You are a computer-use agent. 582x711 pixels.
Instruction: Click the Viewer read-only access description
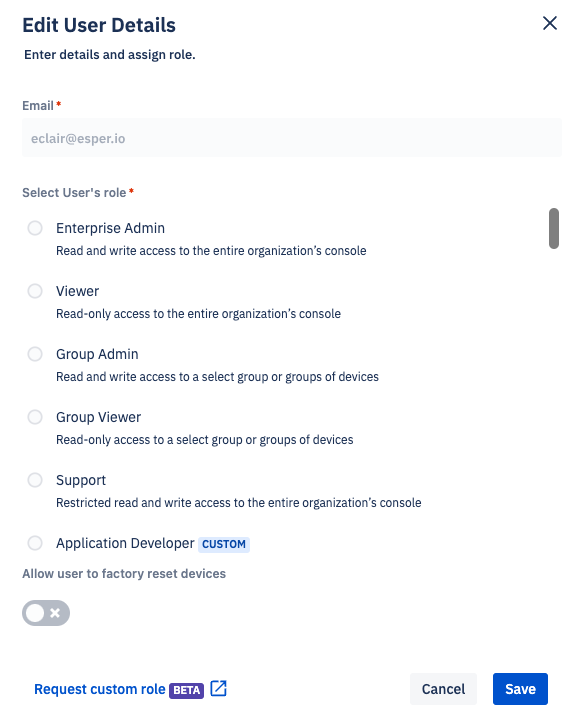[198, 313]
